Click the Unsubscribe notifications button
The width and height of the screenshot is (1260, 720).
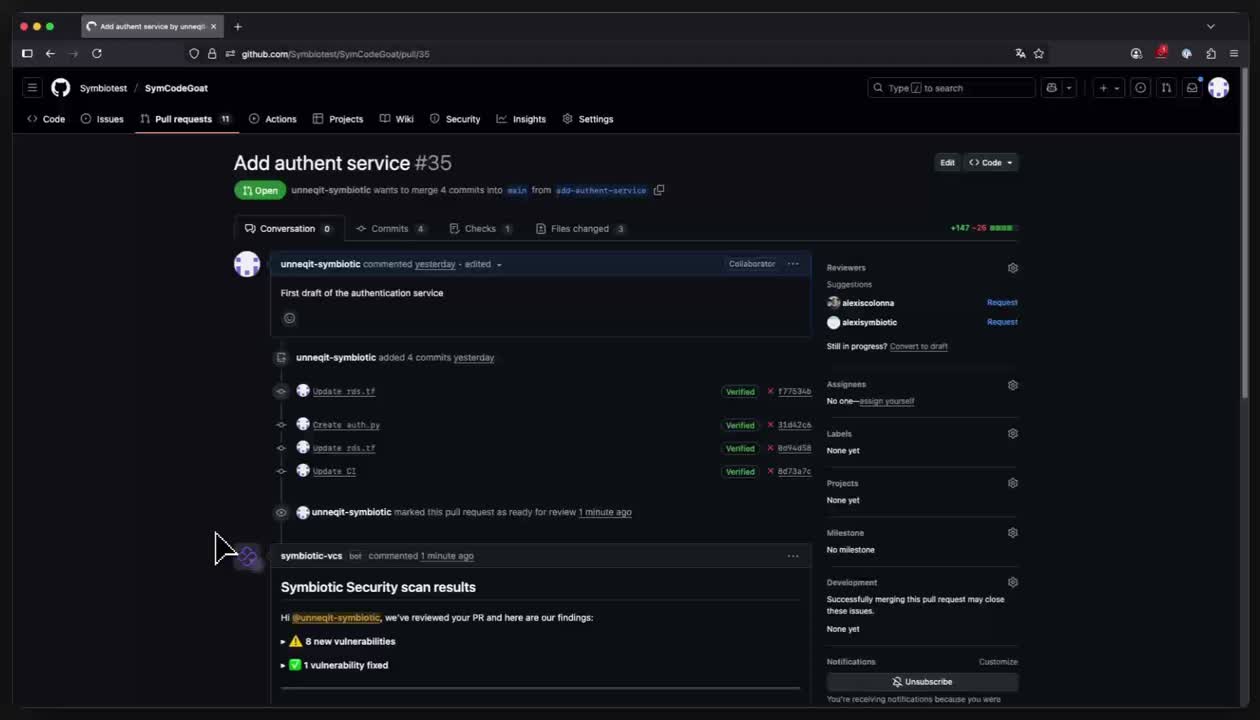click(922, 682)
